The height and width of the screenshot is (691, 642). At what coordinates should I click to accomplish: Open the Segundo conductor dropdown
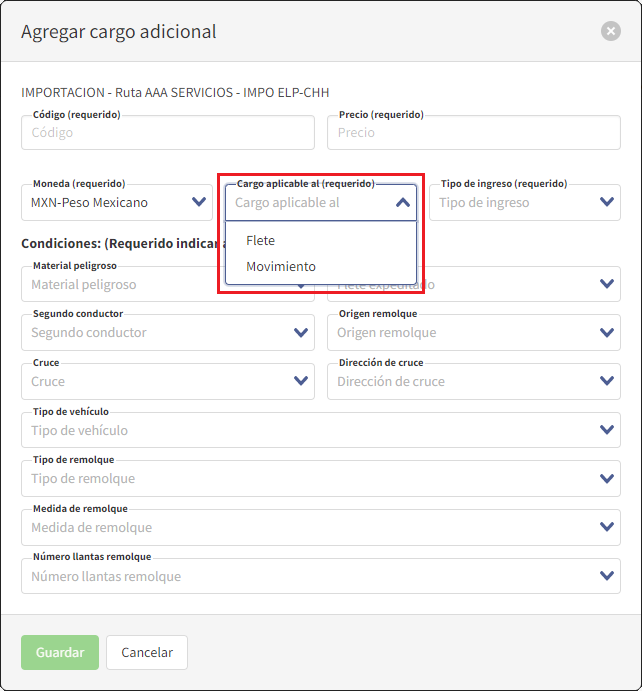click(x=167, y=333)
